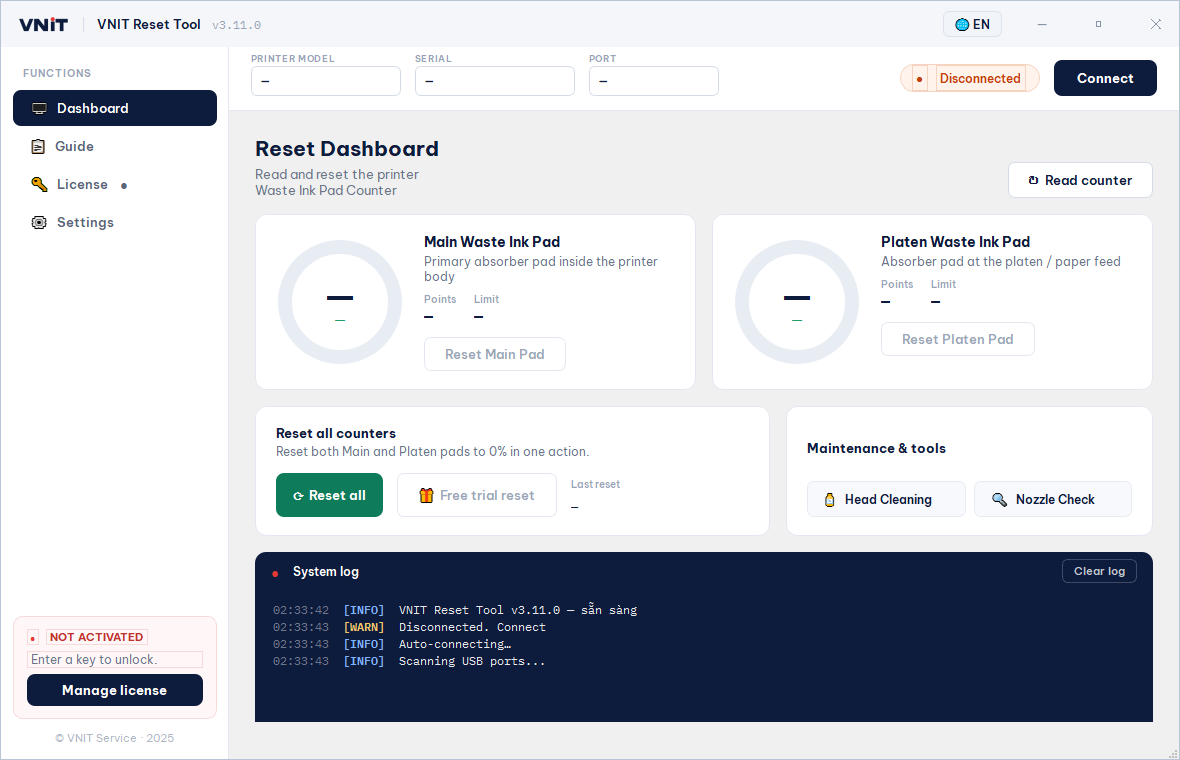Minimize the VNIT Reset Tool window

coord(1042,24)
